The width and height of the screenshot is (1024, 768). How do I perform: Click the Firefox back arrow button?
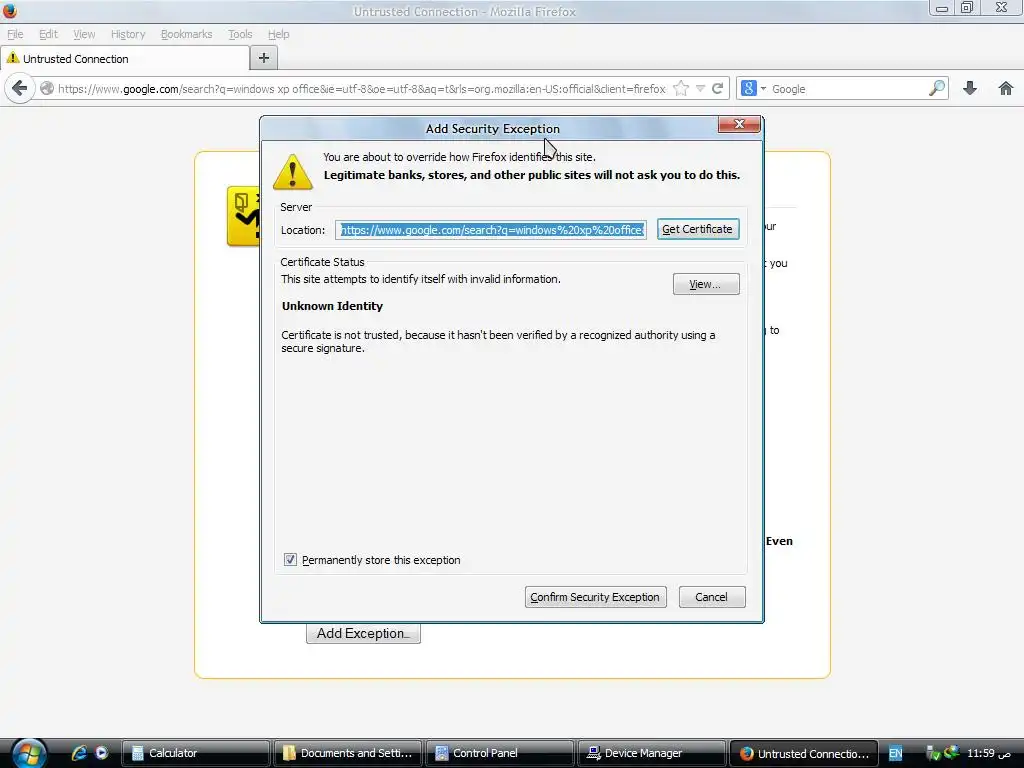[20, 88]
